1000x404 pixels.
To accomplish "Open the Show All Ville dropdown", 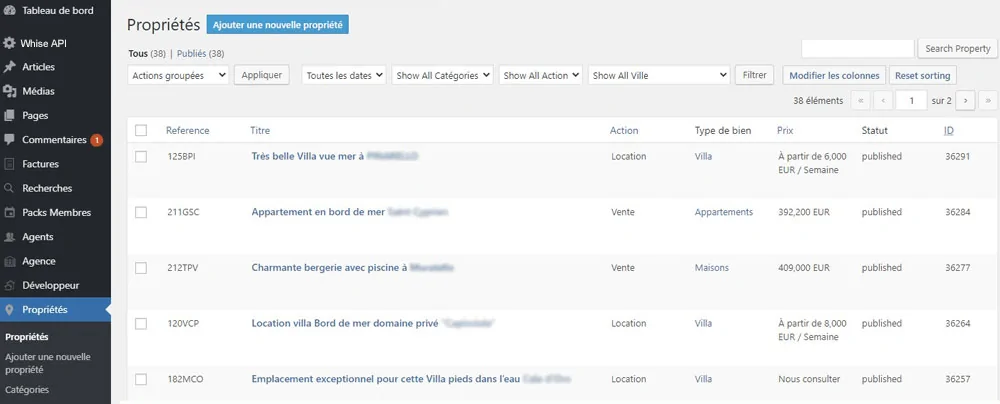I will tap(660, 75).
